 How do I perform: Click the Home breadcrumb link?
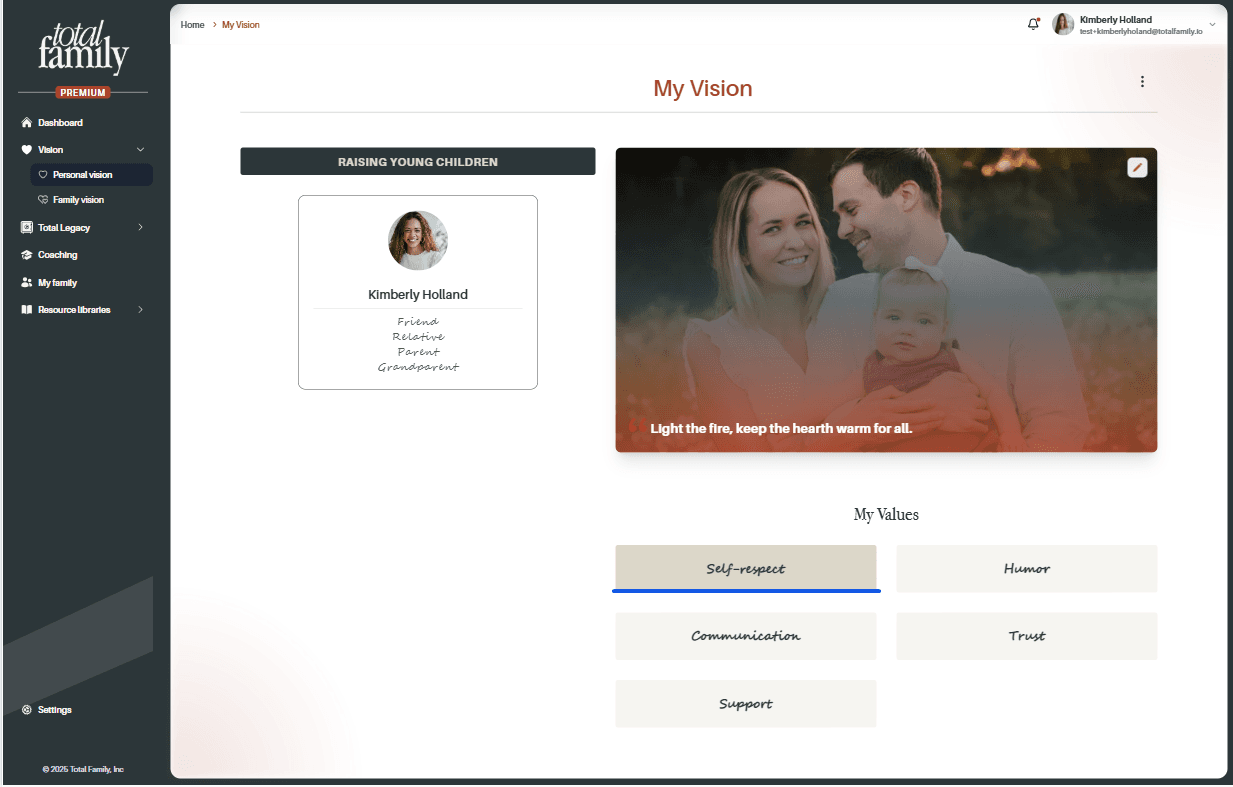pos(192,25)
